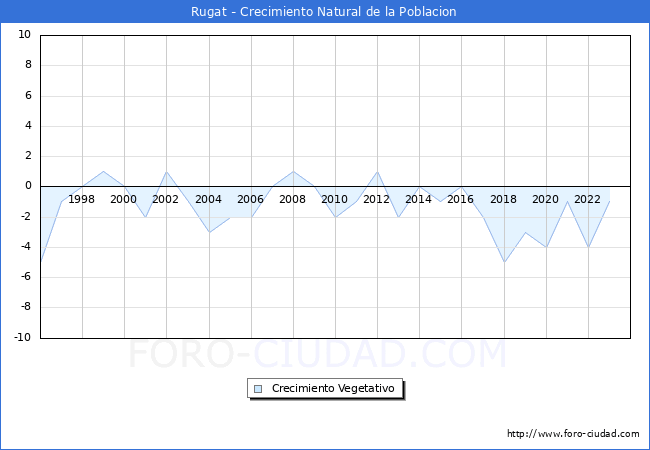Select the 1998 x-axis year label
The width and height of the screenshot is (650, 450).
click(x=82, y=199)
